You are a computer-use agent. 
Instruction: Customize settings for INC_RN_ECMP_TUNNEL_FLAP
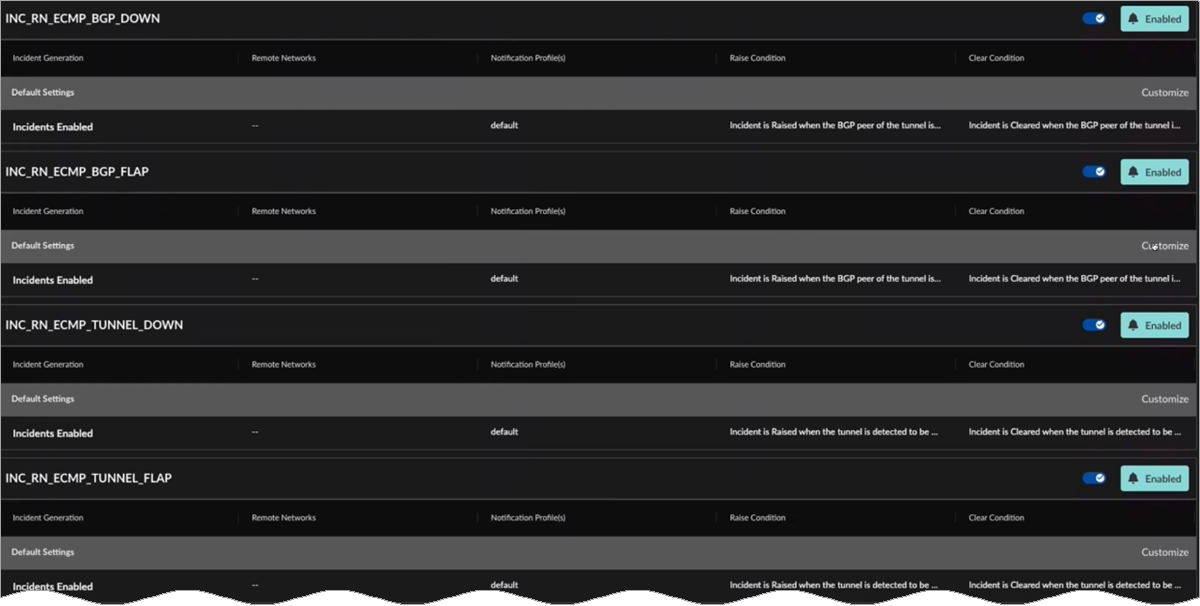pyautogui.click(x=1165, y=552)
